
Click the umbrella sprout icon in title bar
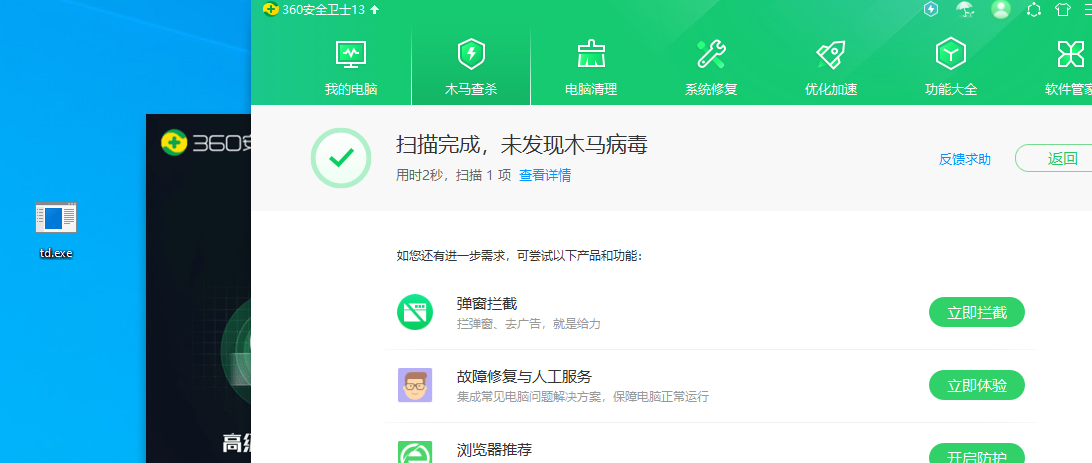(965, 10)
